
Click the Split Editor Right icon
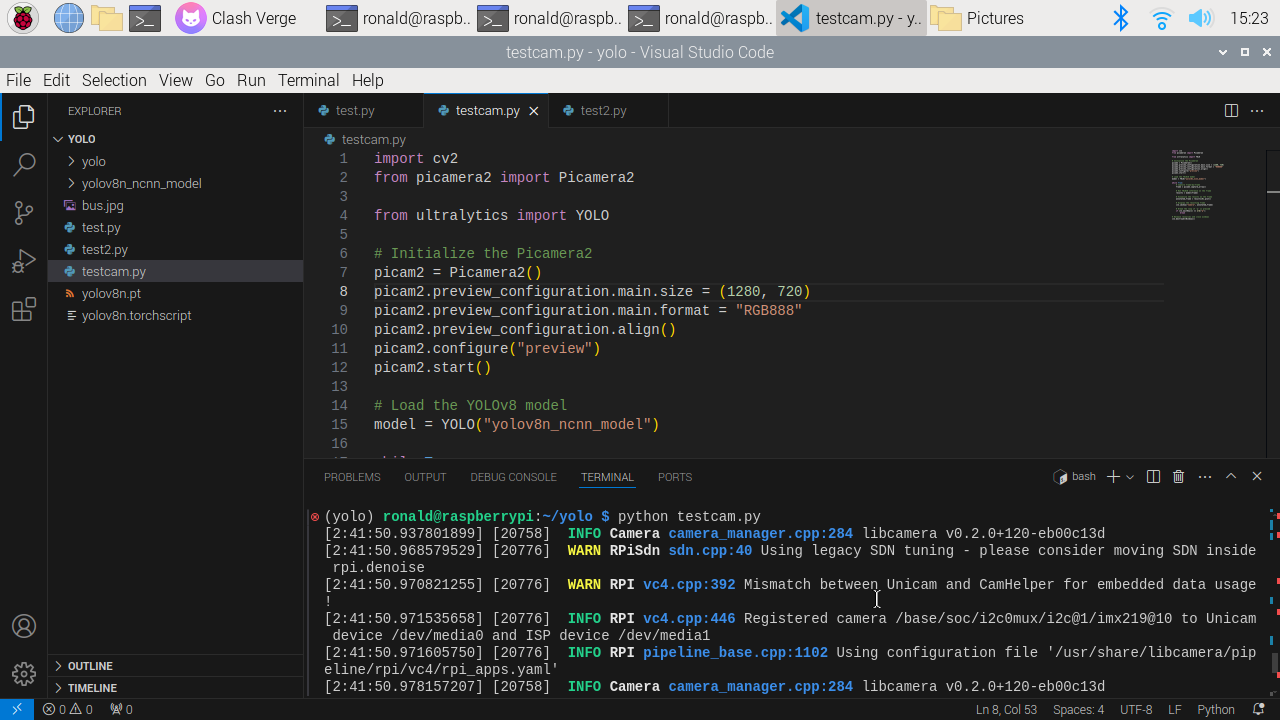pos(1231,111)
